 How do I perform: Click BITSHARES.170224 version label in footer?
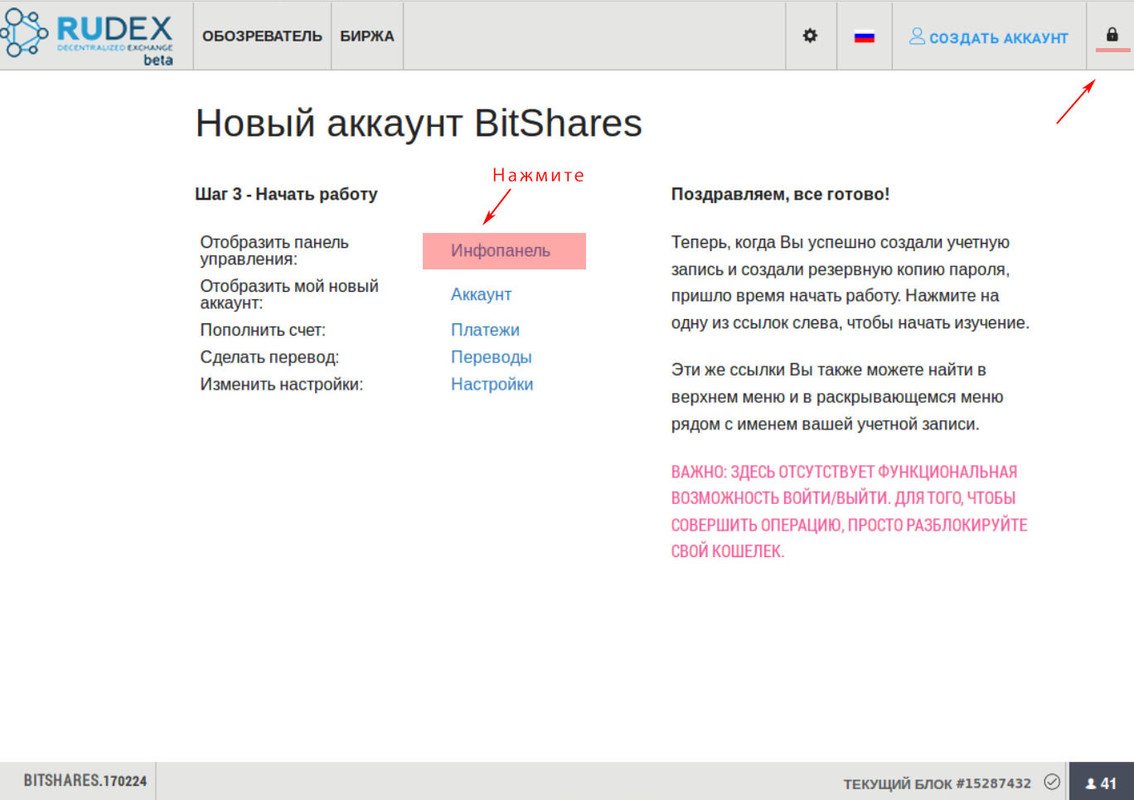(85, 781)
